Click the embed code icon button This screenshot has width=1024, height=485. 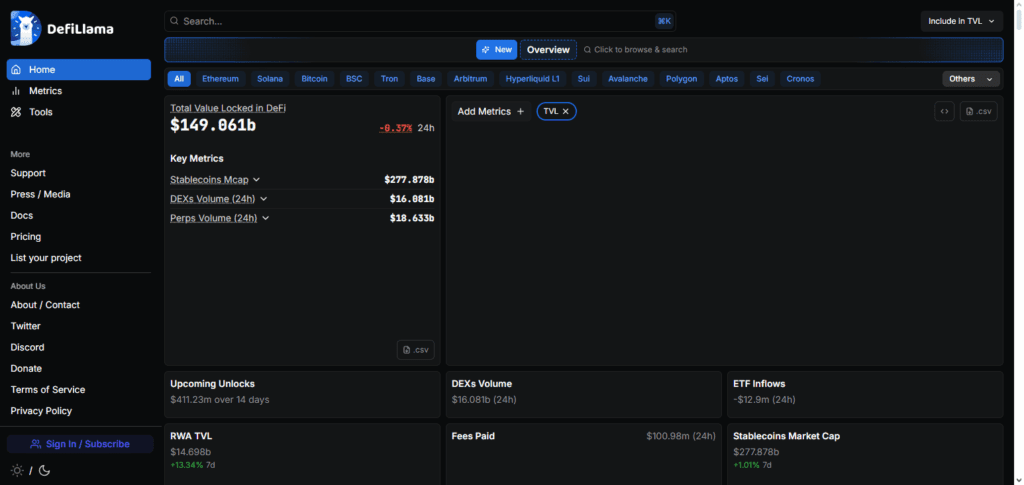944,112
